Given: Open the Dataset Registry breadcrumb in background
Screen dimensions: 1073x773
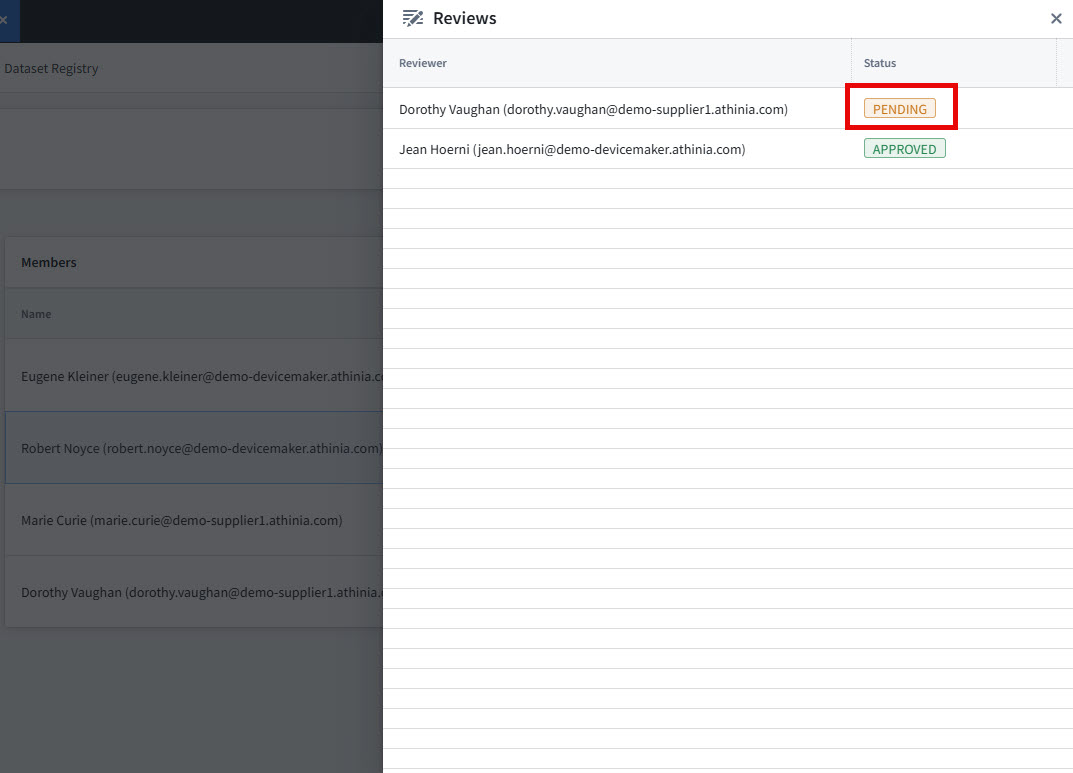Looking at the screenshot, I should tap(51, 68).
